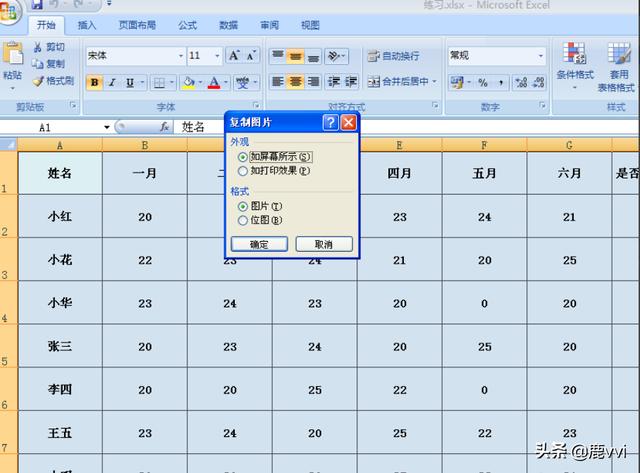
Task: Decrease decimal places
Action: tap(538, 82)
